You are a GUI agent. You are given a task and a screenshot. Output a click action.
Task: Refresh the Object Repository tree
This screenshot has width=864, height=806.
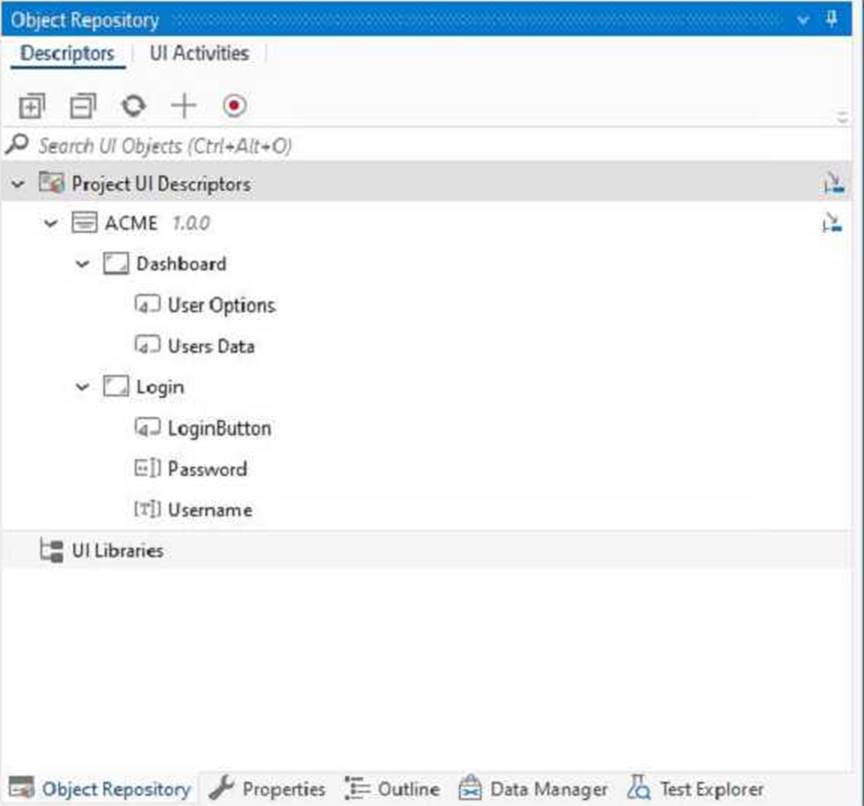pyautogui.click(x=133, y=106)
